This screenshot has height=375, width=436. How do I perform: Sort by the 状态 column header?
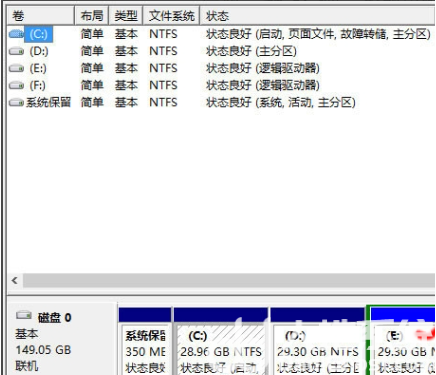coord(317,16)
